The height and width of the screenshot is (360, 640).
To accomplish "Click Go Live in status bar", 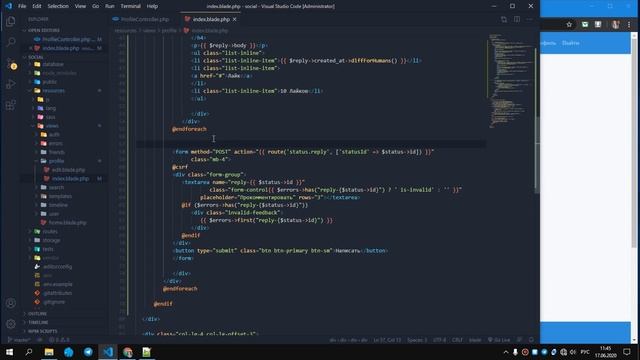I will point(499,340).
